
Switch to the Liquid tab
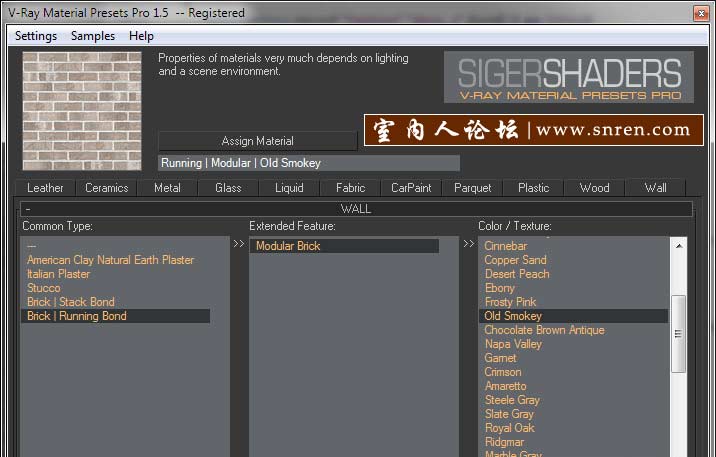289,188
